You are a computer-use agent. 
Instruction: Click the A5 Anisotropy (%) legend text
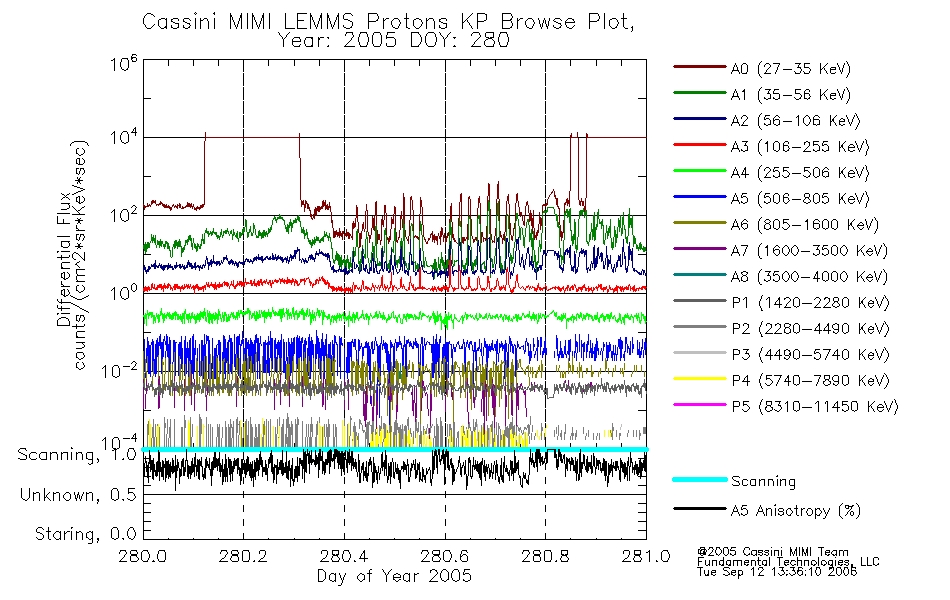pos(796,511)
